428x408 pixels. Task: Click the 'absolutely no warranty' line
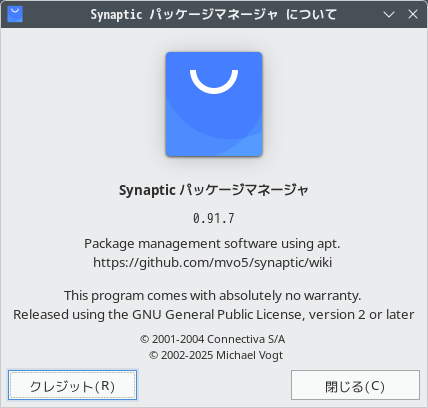click(x=213, y=296)
